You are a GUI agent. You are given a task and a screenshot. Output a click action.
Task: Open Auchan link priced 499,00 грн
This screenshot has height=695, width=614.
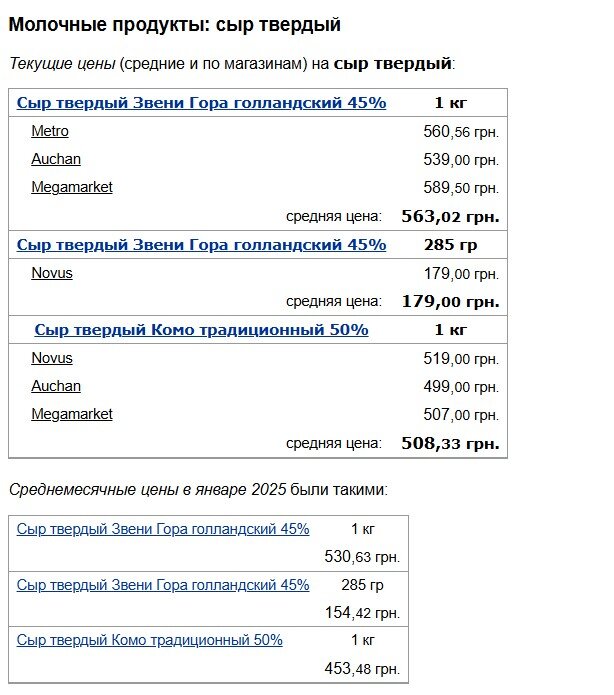(56, 386)
